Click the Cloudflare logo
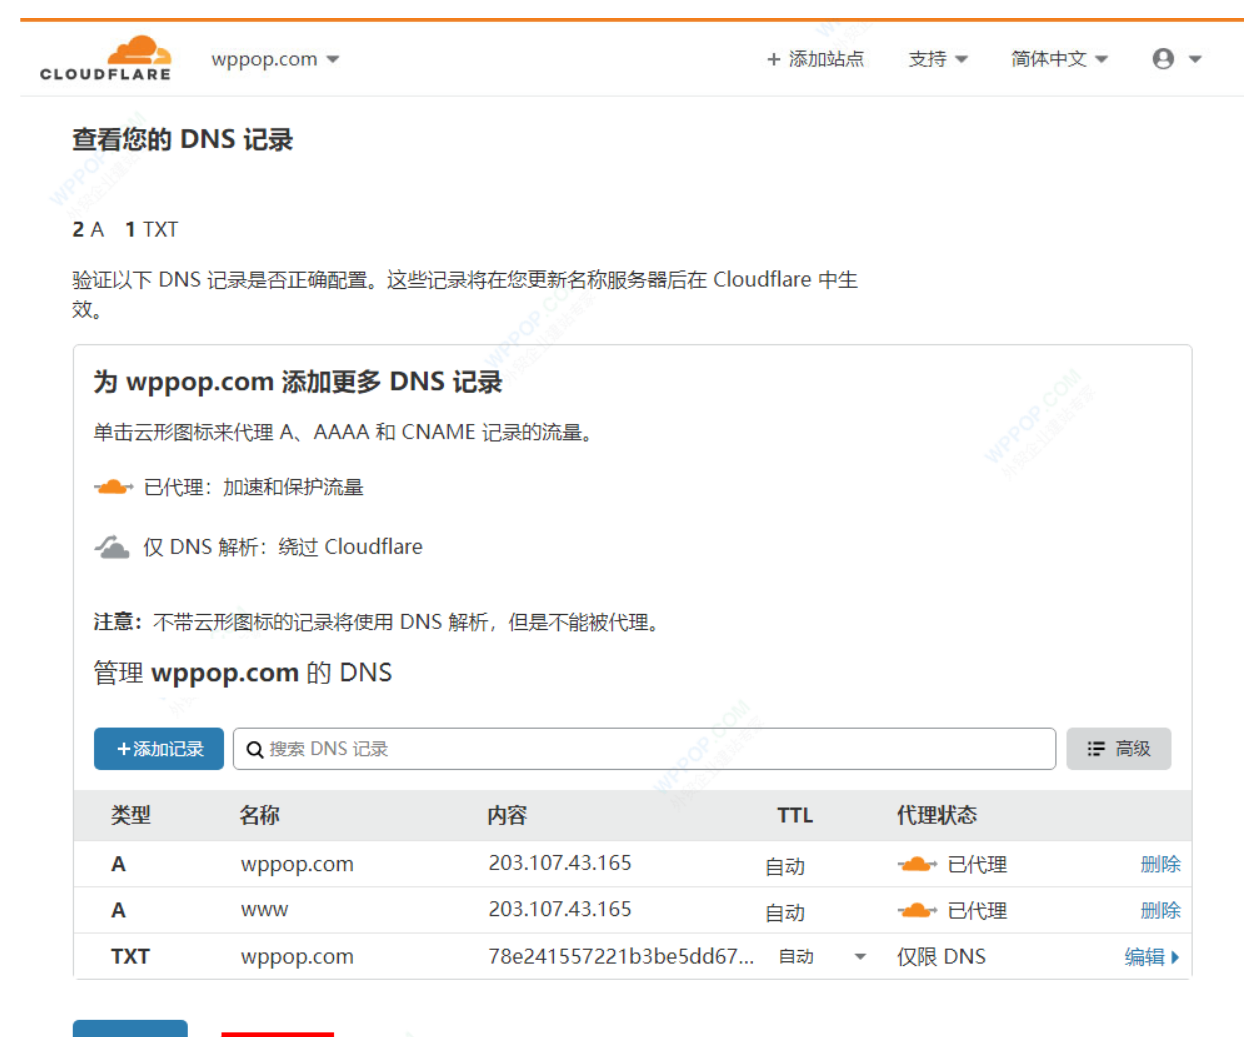Screen dimensions: 1251x1037 (106, 58)
